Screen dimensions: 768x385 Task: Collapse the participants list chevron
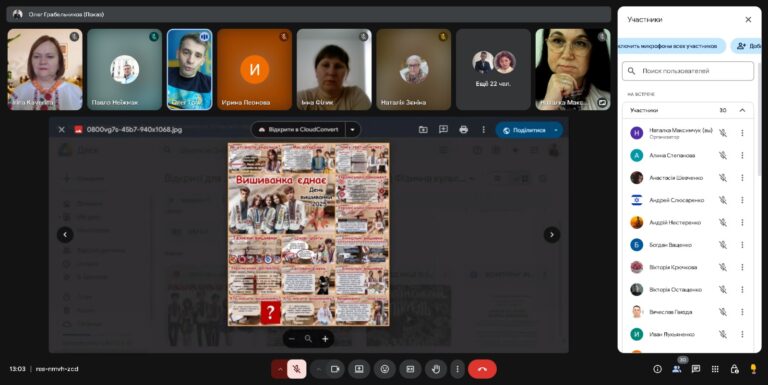tap(742, 110)
